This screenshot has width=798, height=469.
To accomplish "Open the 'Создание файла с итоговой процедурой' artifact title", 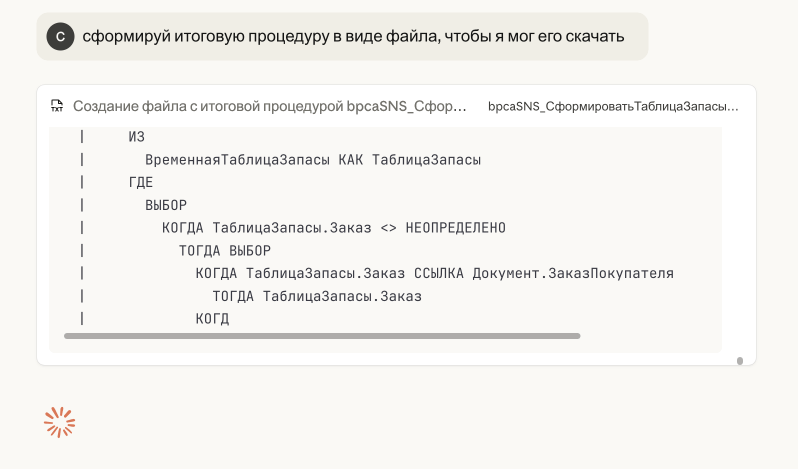I will pyautogui.click(x=269, y=106).
